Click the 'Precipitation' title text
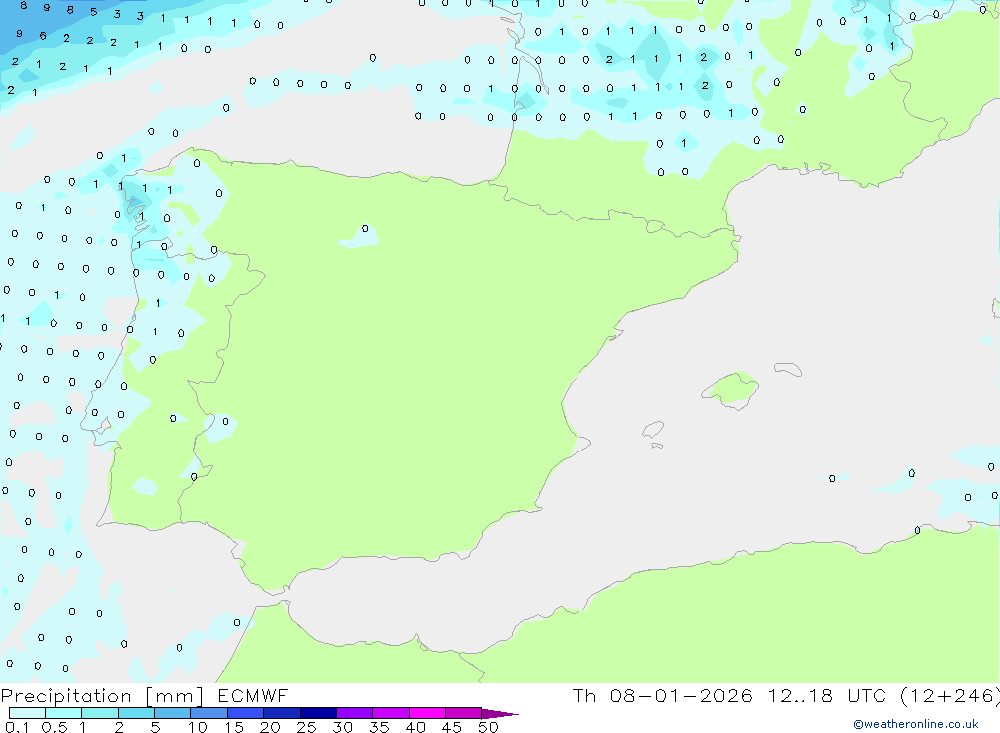The image size is (1000, 733). (x=66, y=696)
